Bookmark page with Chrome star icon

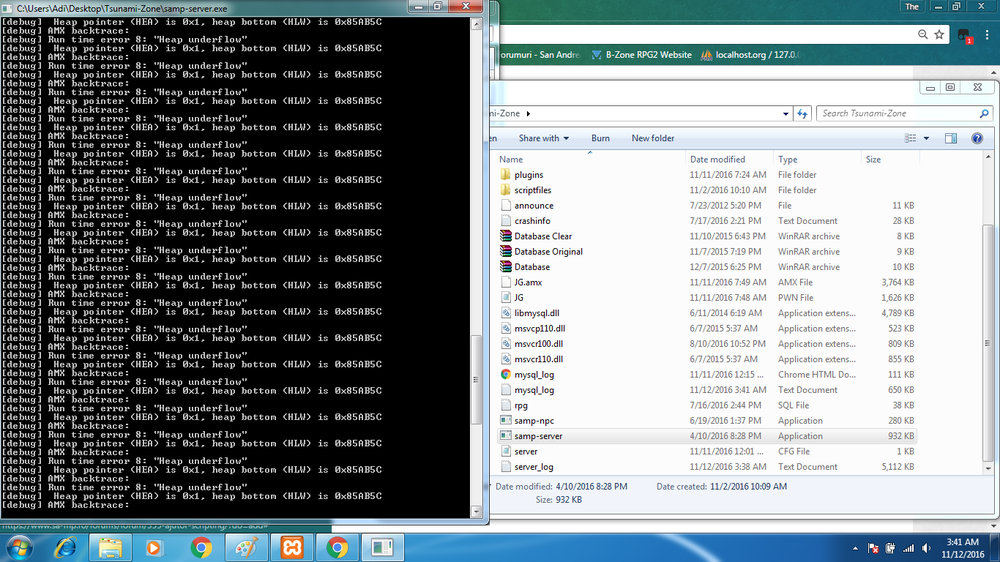[939, 34]
